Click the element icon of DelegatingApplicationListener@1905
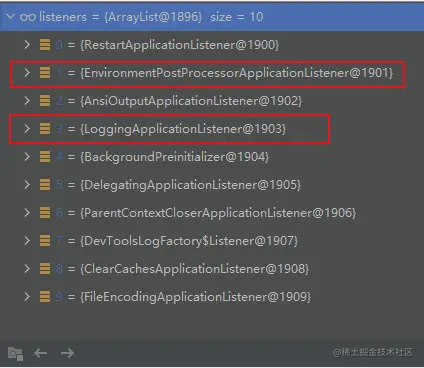The width and height of the screenshot is (424, 368). pyautogui.click(x=45, y=184)
